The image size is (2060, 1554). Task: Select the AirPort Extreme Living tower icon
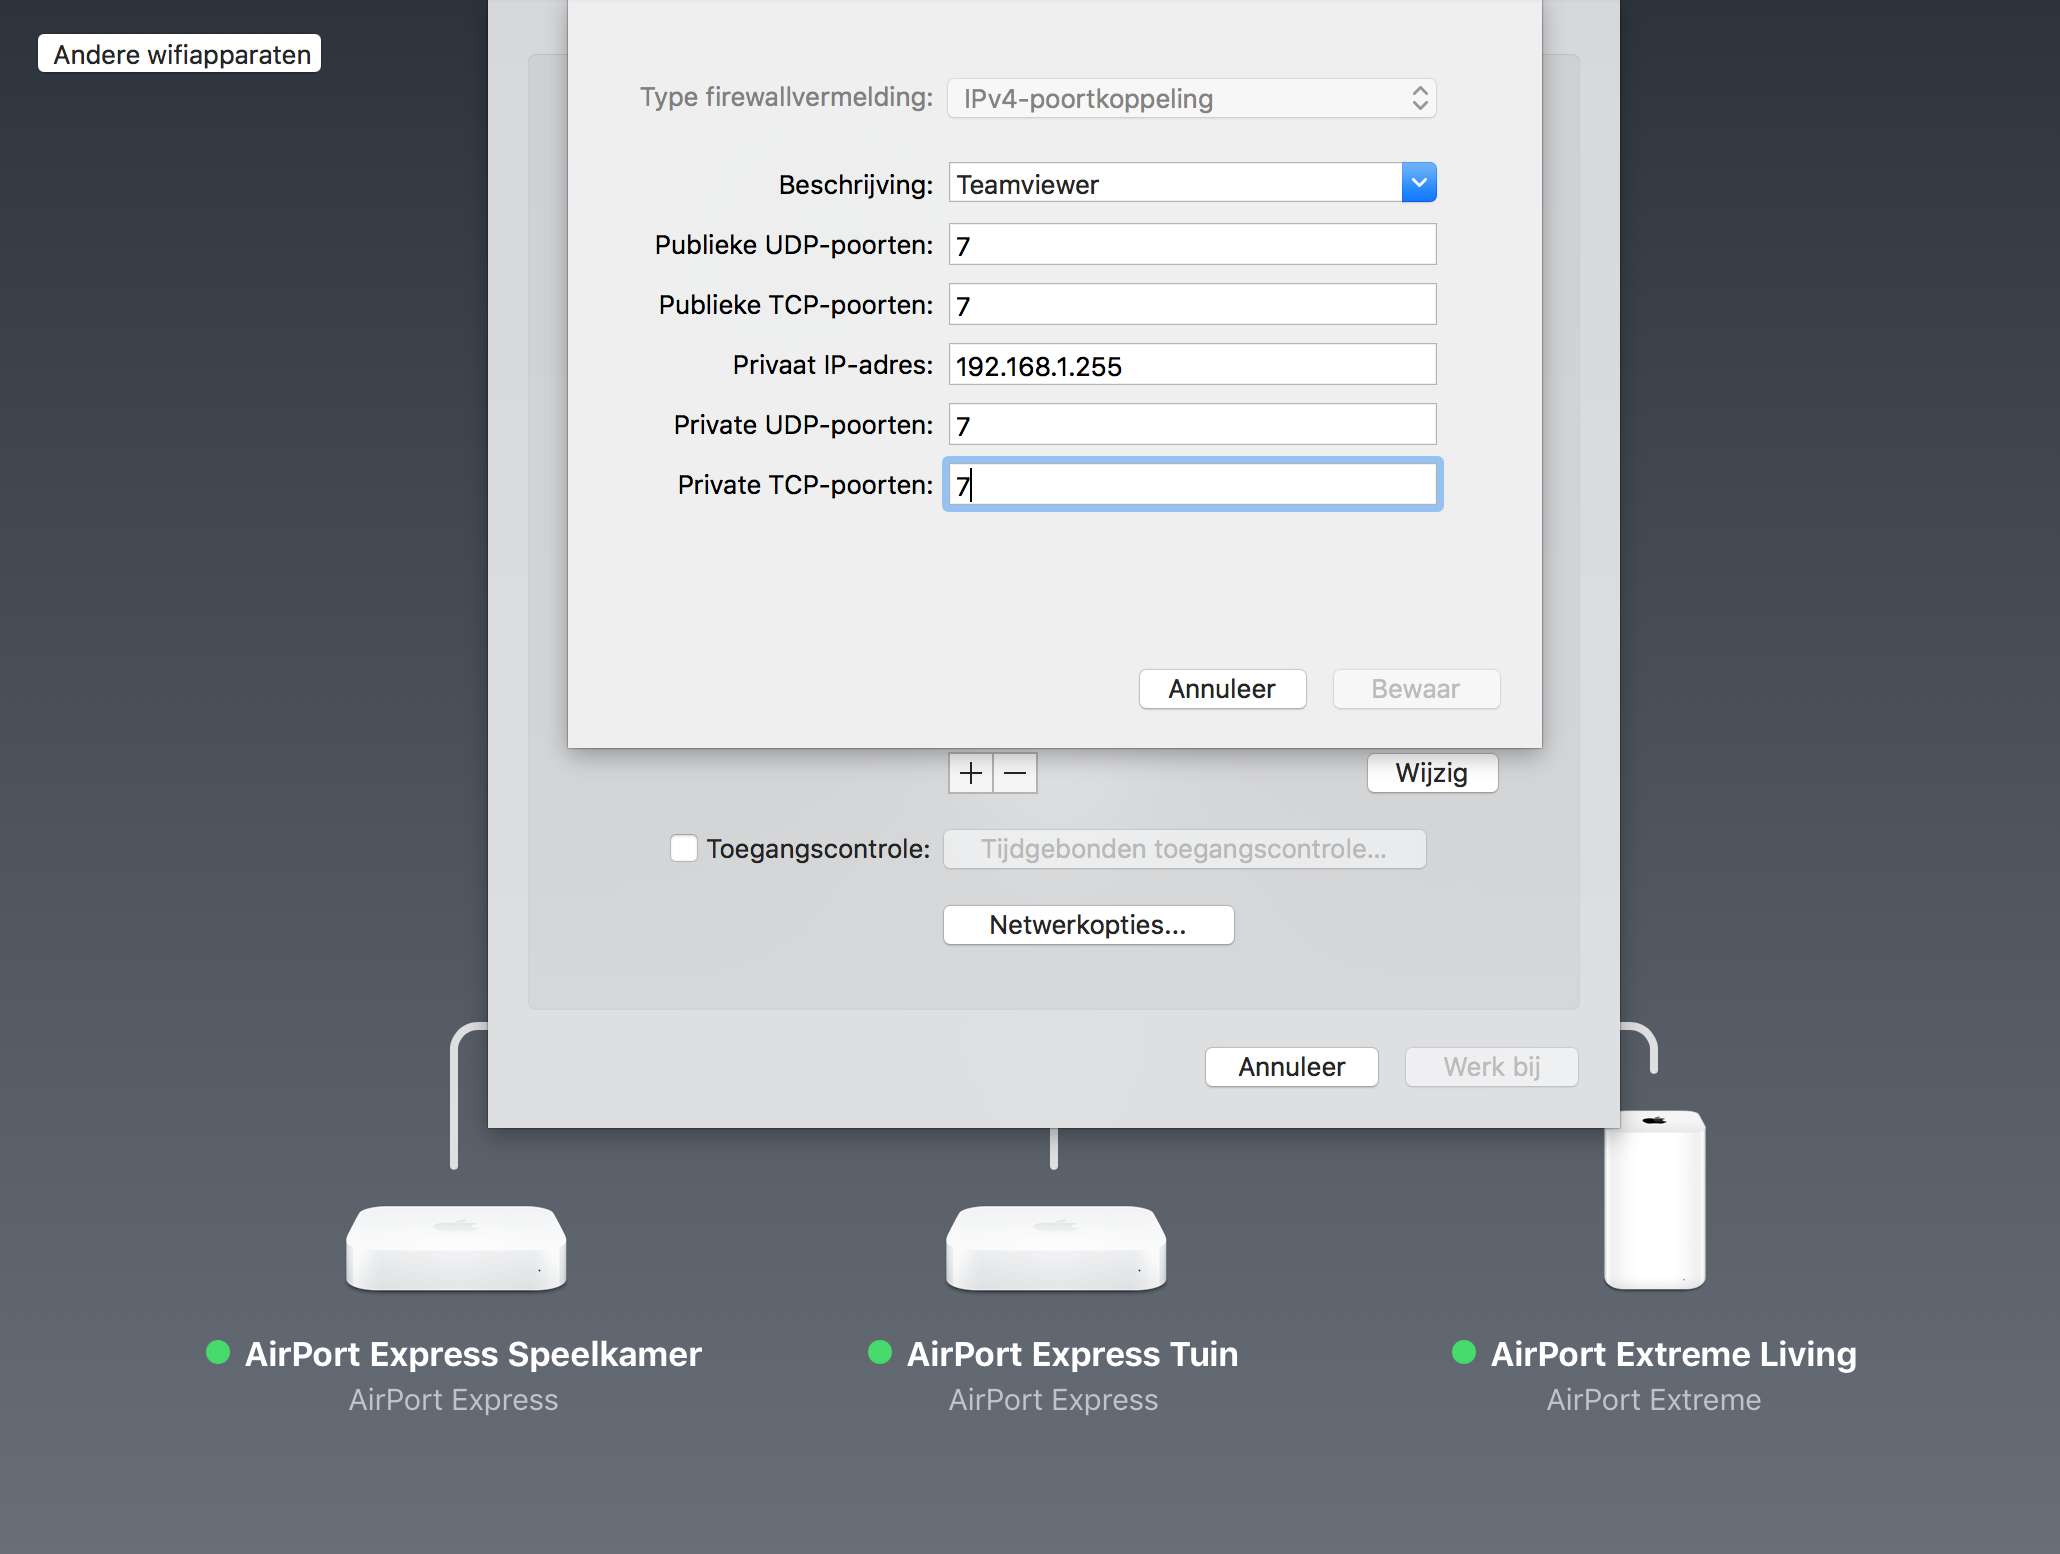[1655, 1199]
